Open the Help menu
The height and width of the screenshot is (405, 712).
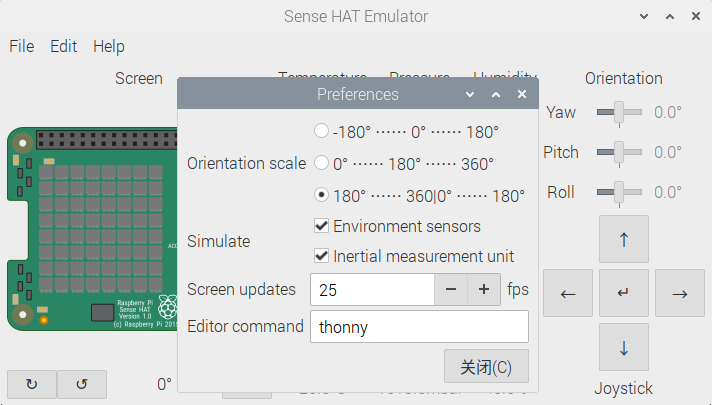(109, 46)
